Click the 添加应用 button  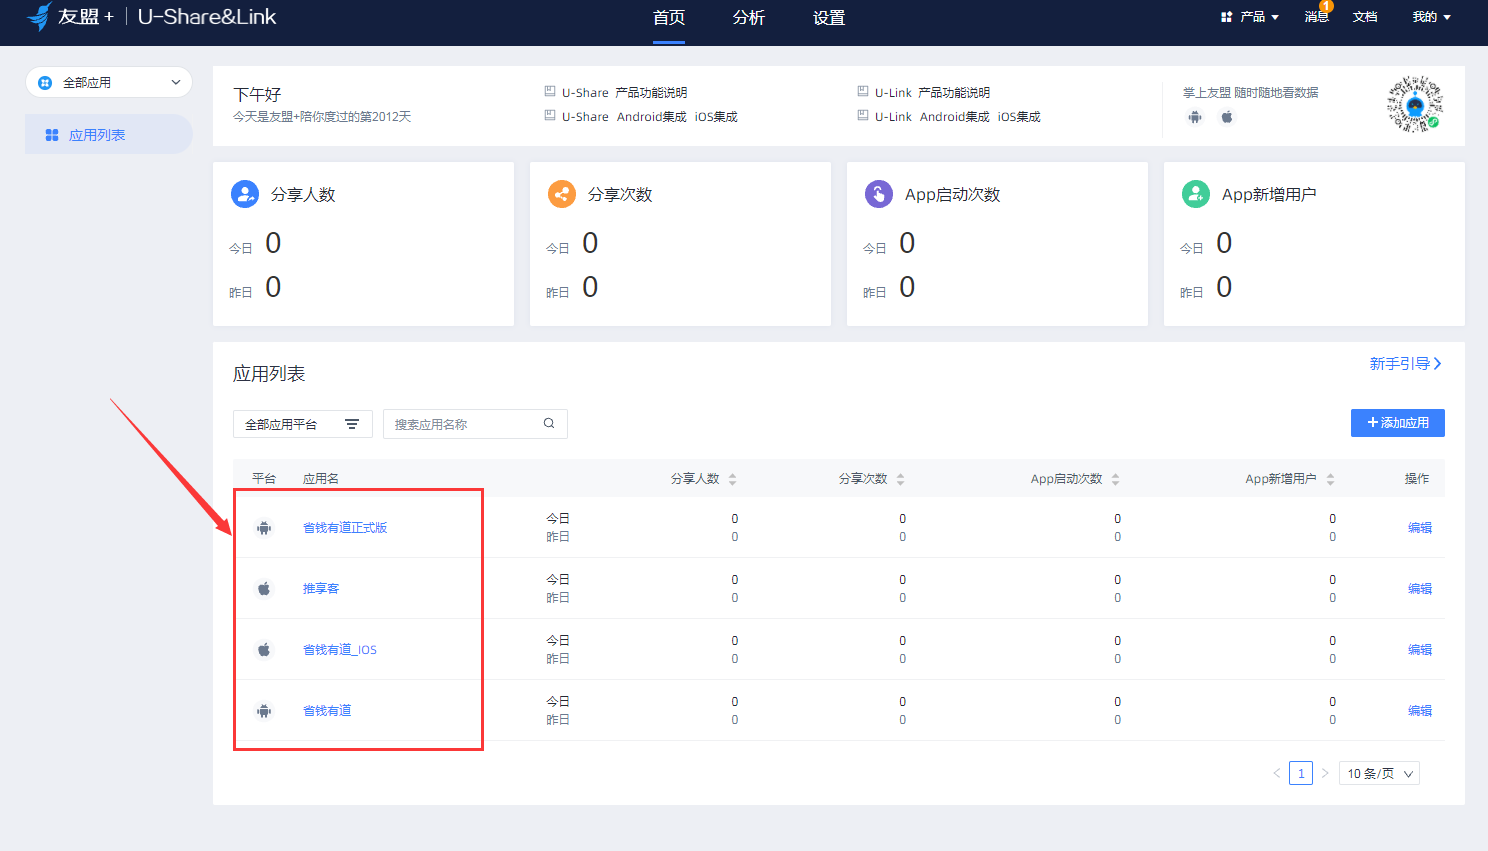click(1398, 423)
